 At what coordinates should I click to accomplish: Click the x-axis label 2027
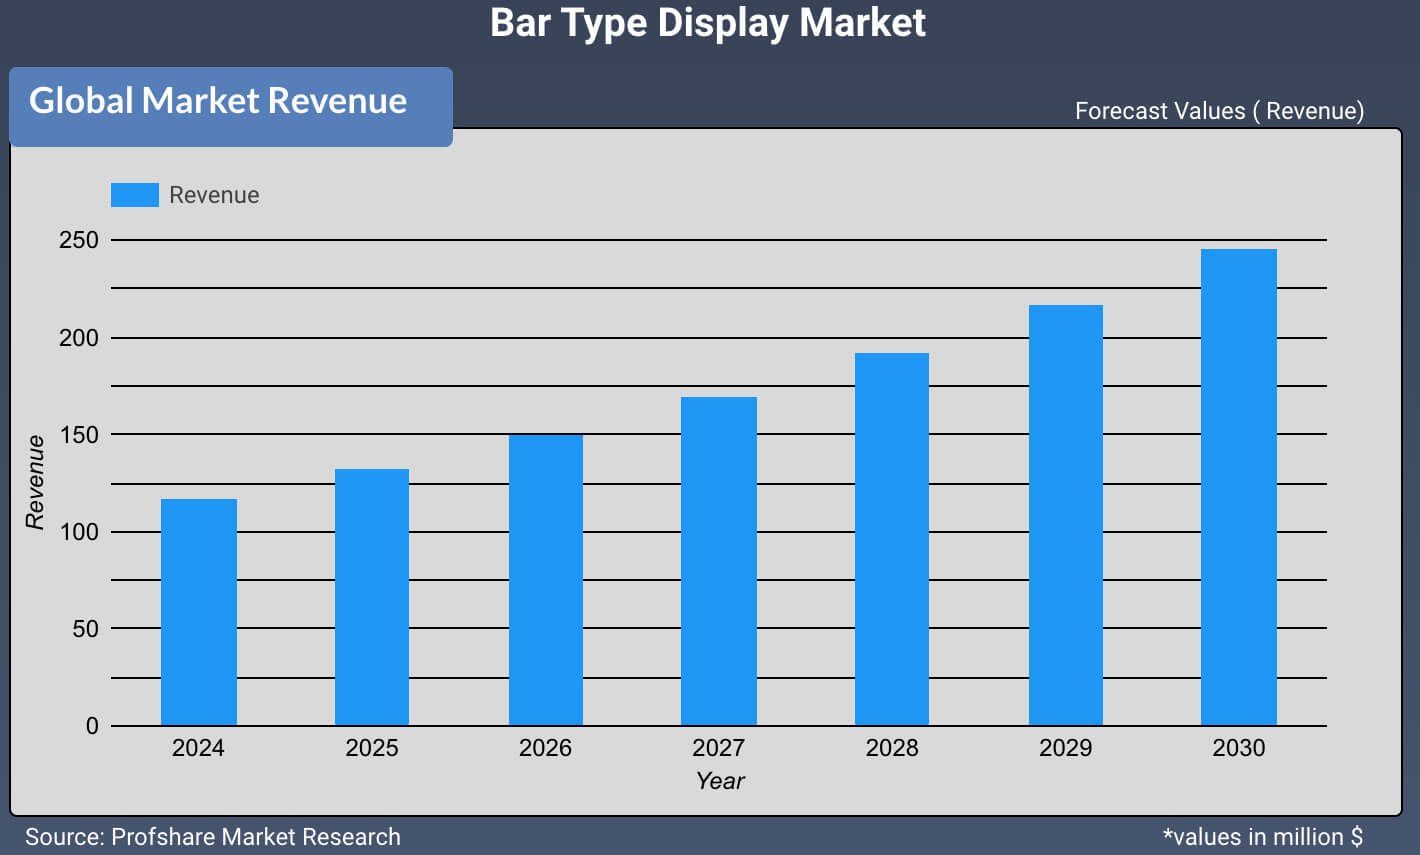[x=719, y=748]
